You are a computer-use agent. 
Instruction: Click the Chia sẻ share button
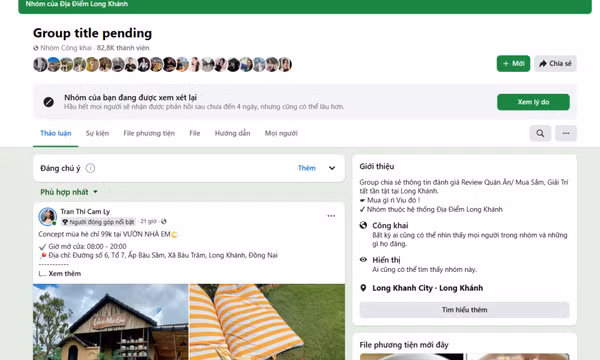pyautogui.click(x=555, y=64)
